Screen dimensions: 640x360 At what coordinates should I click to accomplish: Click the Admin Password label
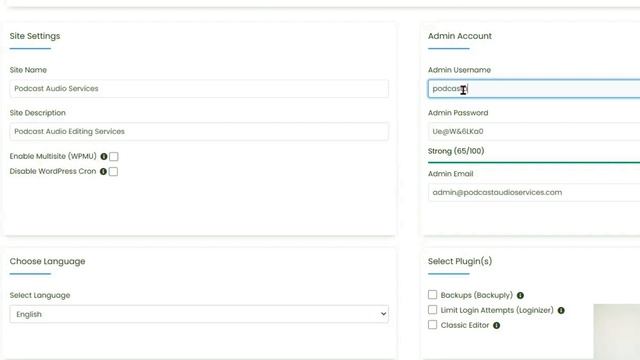(x=458, y=113)
